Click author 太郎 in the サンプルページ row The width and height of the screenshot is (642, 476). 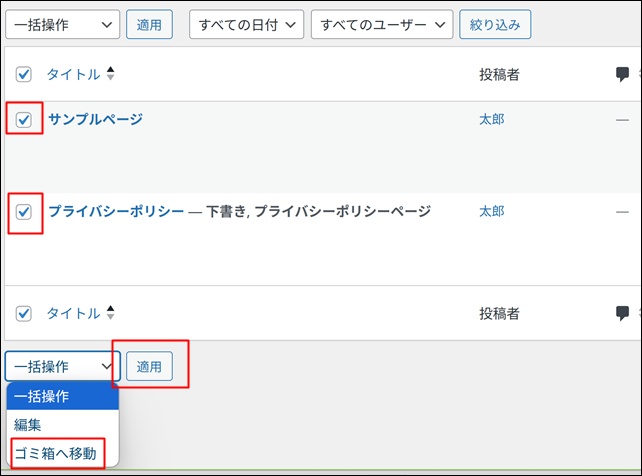[x=491, y=120]
